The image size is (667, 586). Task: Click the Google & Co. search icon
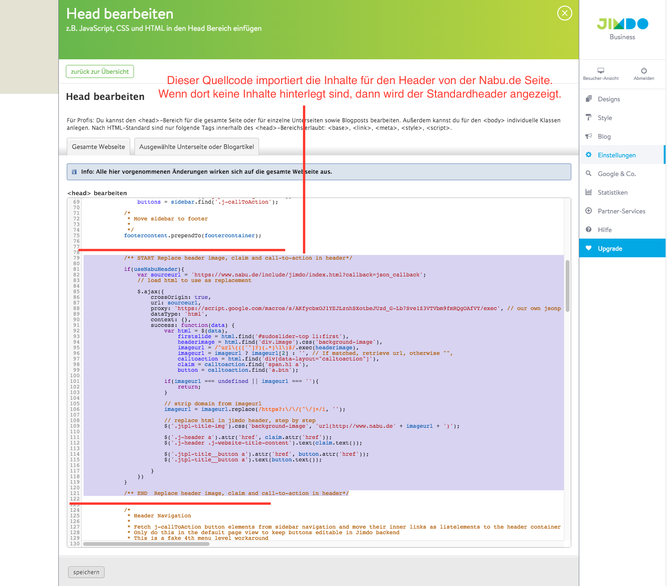(588, 174)
